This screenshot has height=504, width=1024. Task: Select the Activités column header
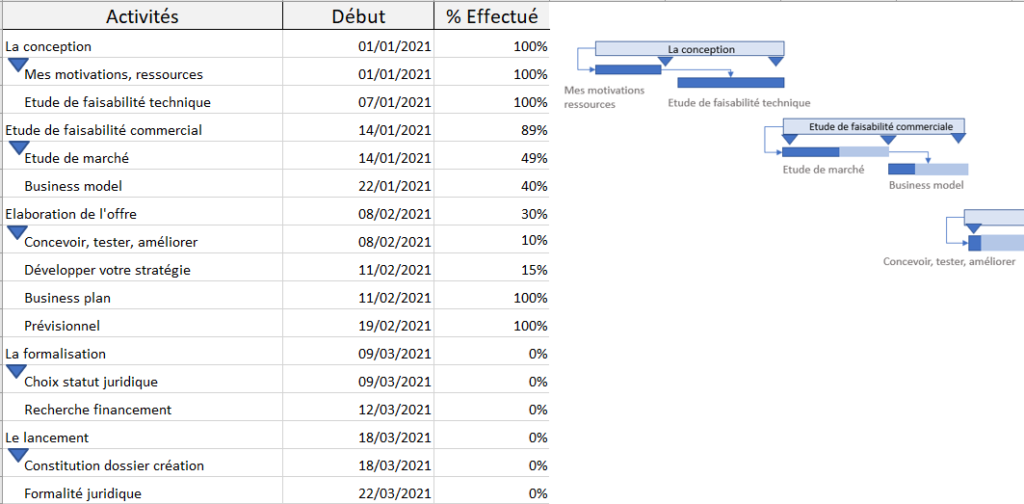pos(142,16)
